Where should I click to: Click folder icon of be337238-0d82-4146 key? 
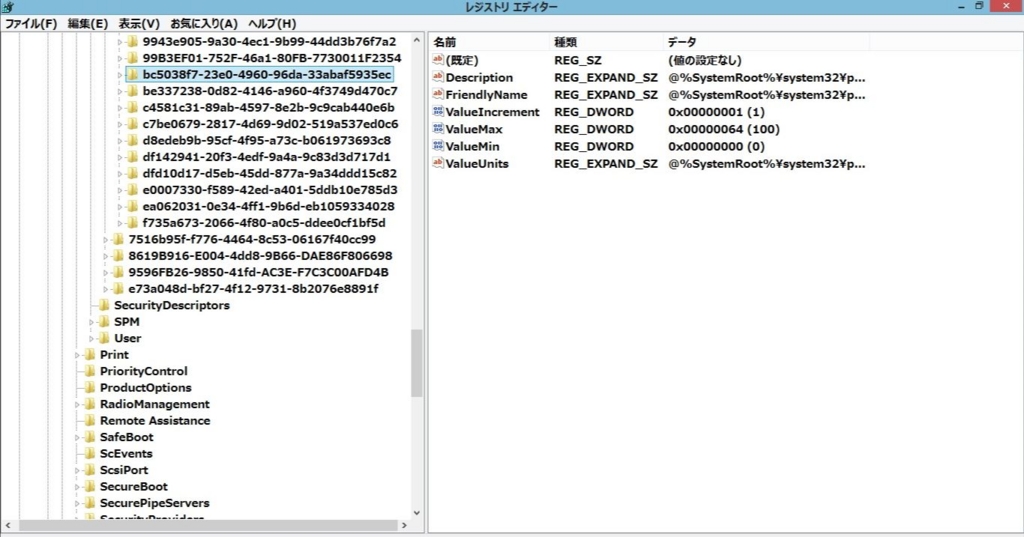[133, 91]
